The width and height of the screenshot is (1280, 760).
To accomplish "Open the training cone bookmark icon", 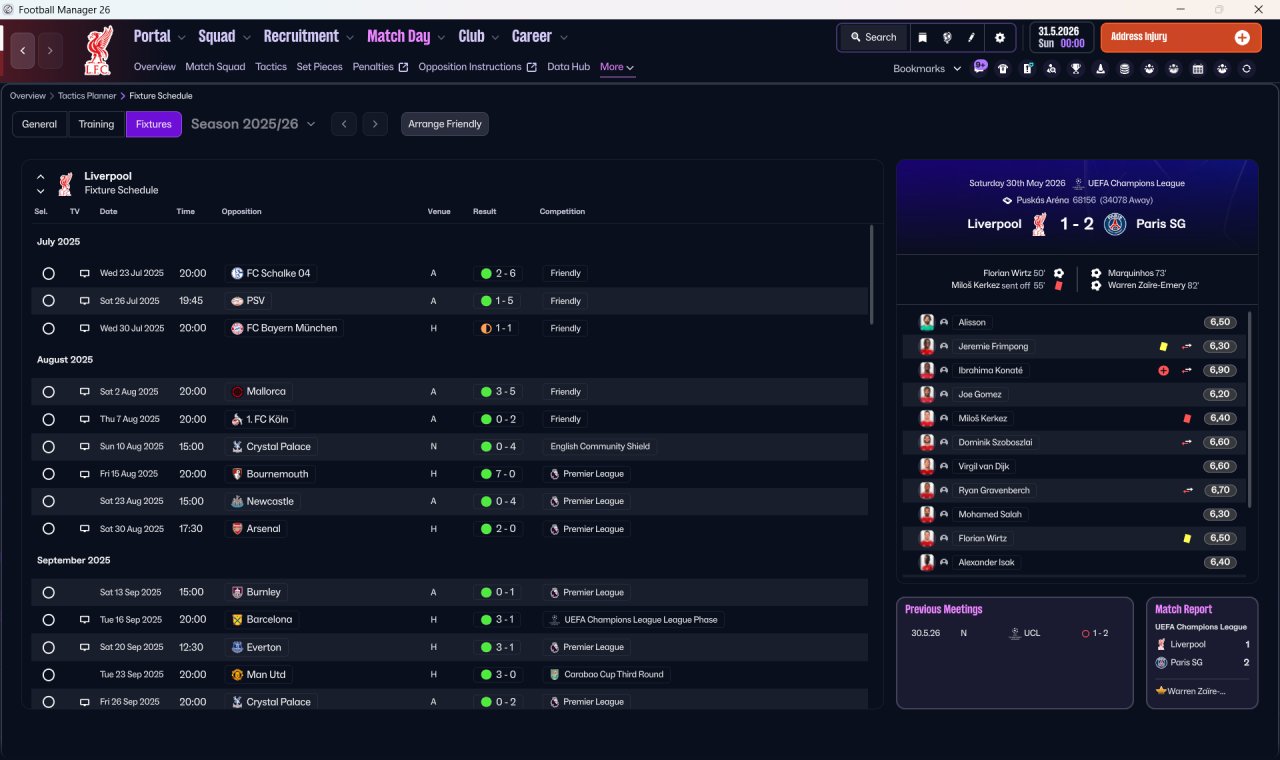I will pos(1101,69).
